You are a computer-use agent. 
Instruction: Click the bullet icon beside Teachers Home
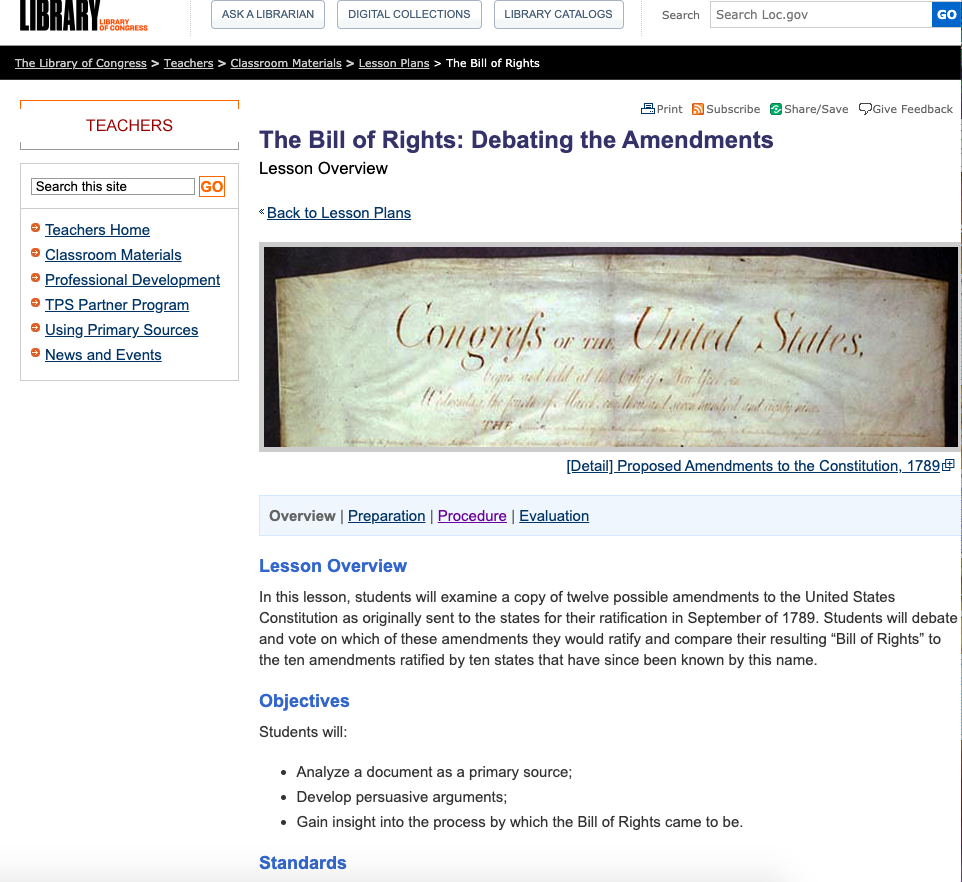(x=36, y=229)
